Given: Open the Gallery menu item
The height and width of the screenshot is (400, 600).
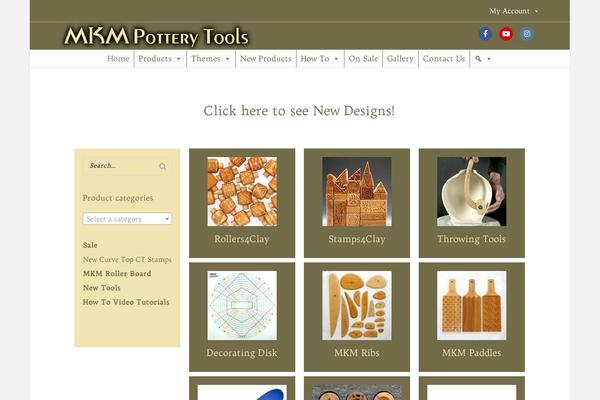Looking at the screenshot, I should (x=400, y=59).
